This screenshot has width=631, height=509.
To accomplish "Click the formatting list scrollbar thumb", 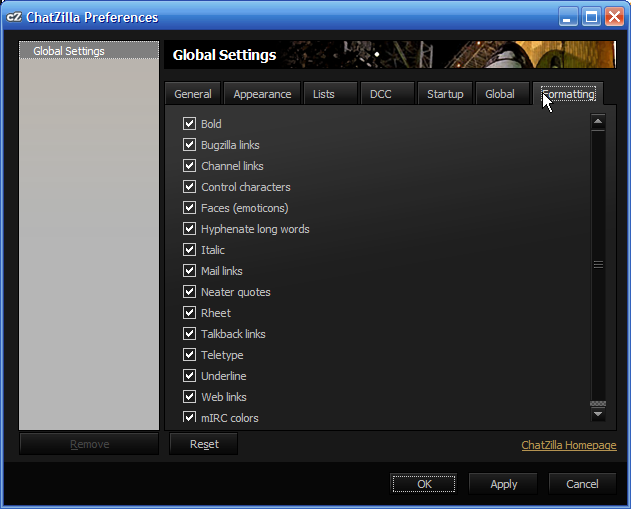I will (x=598, y=265).
